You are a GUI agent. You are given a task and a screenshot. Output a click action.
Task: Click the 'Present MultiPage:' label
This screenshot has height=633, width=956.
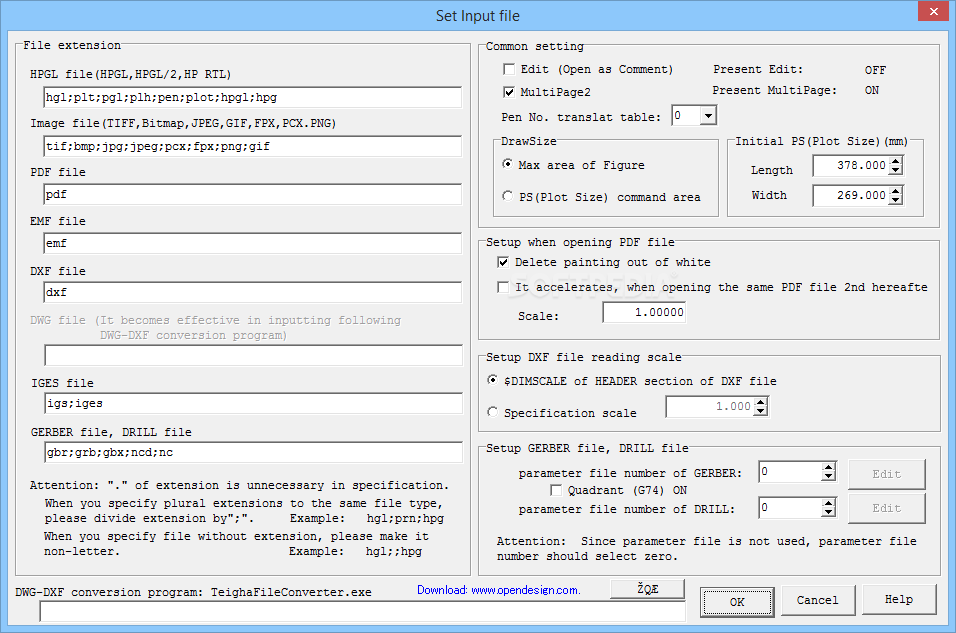pos(774,90)
